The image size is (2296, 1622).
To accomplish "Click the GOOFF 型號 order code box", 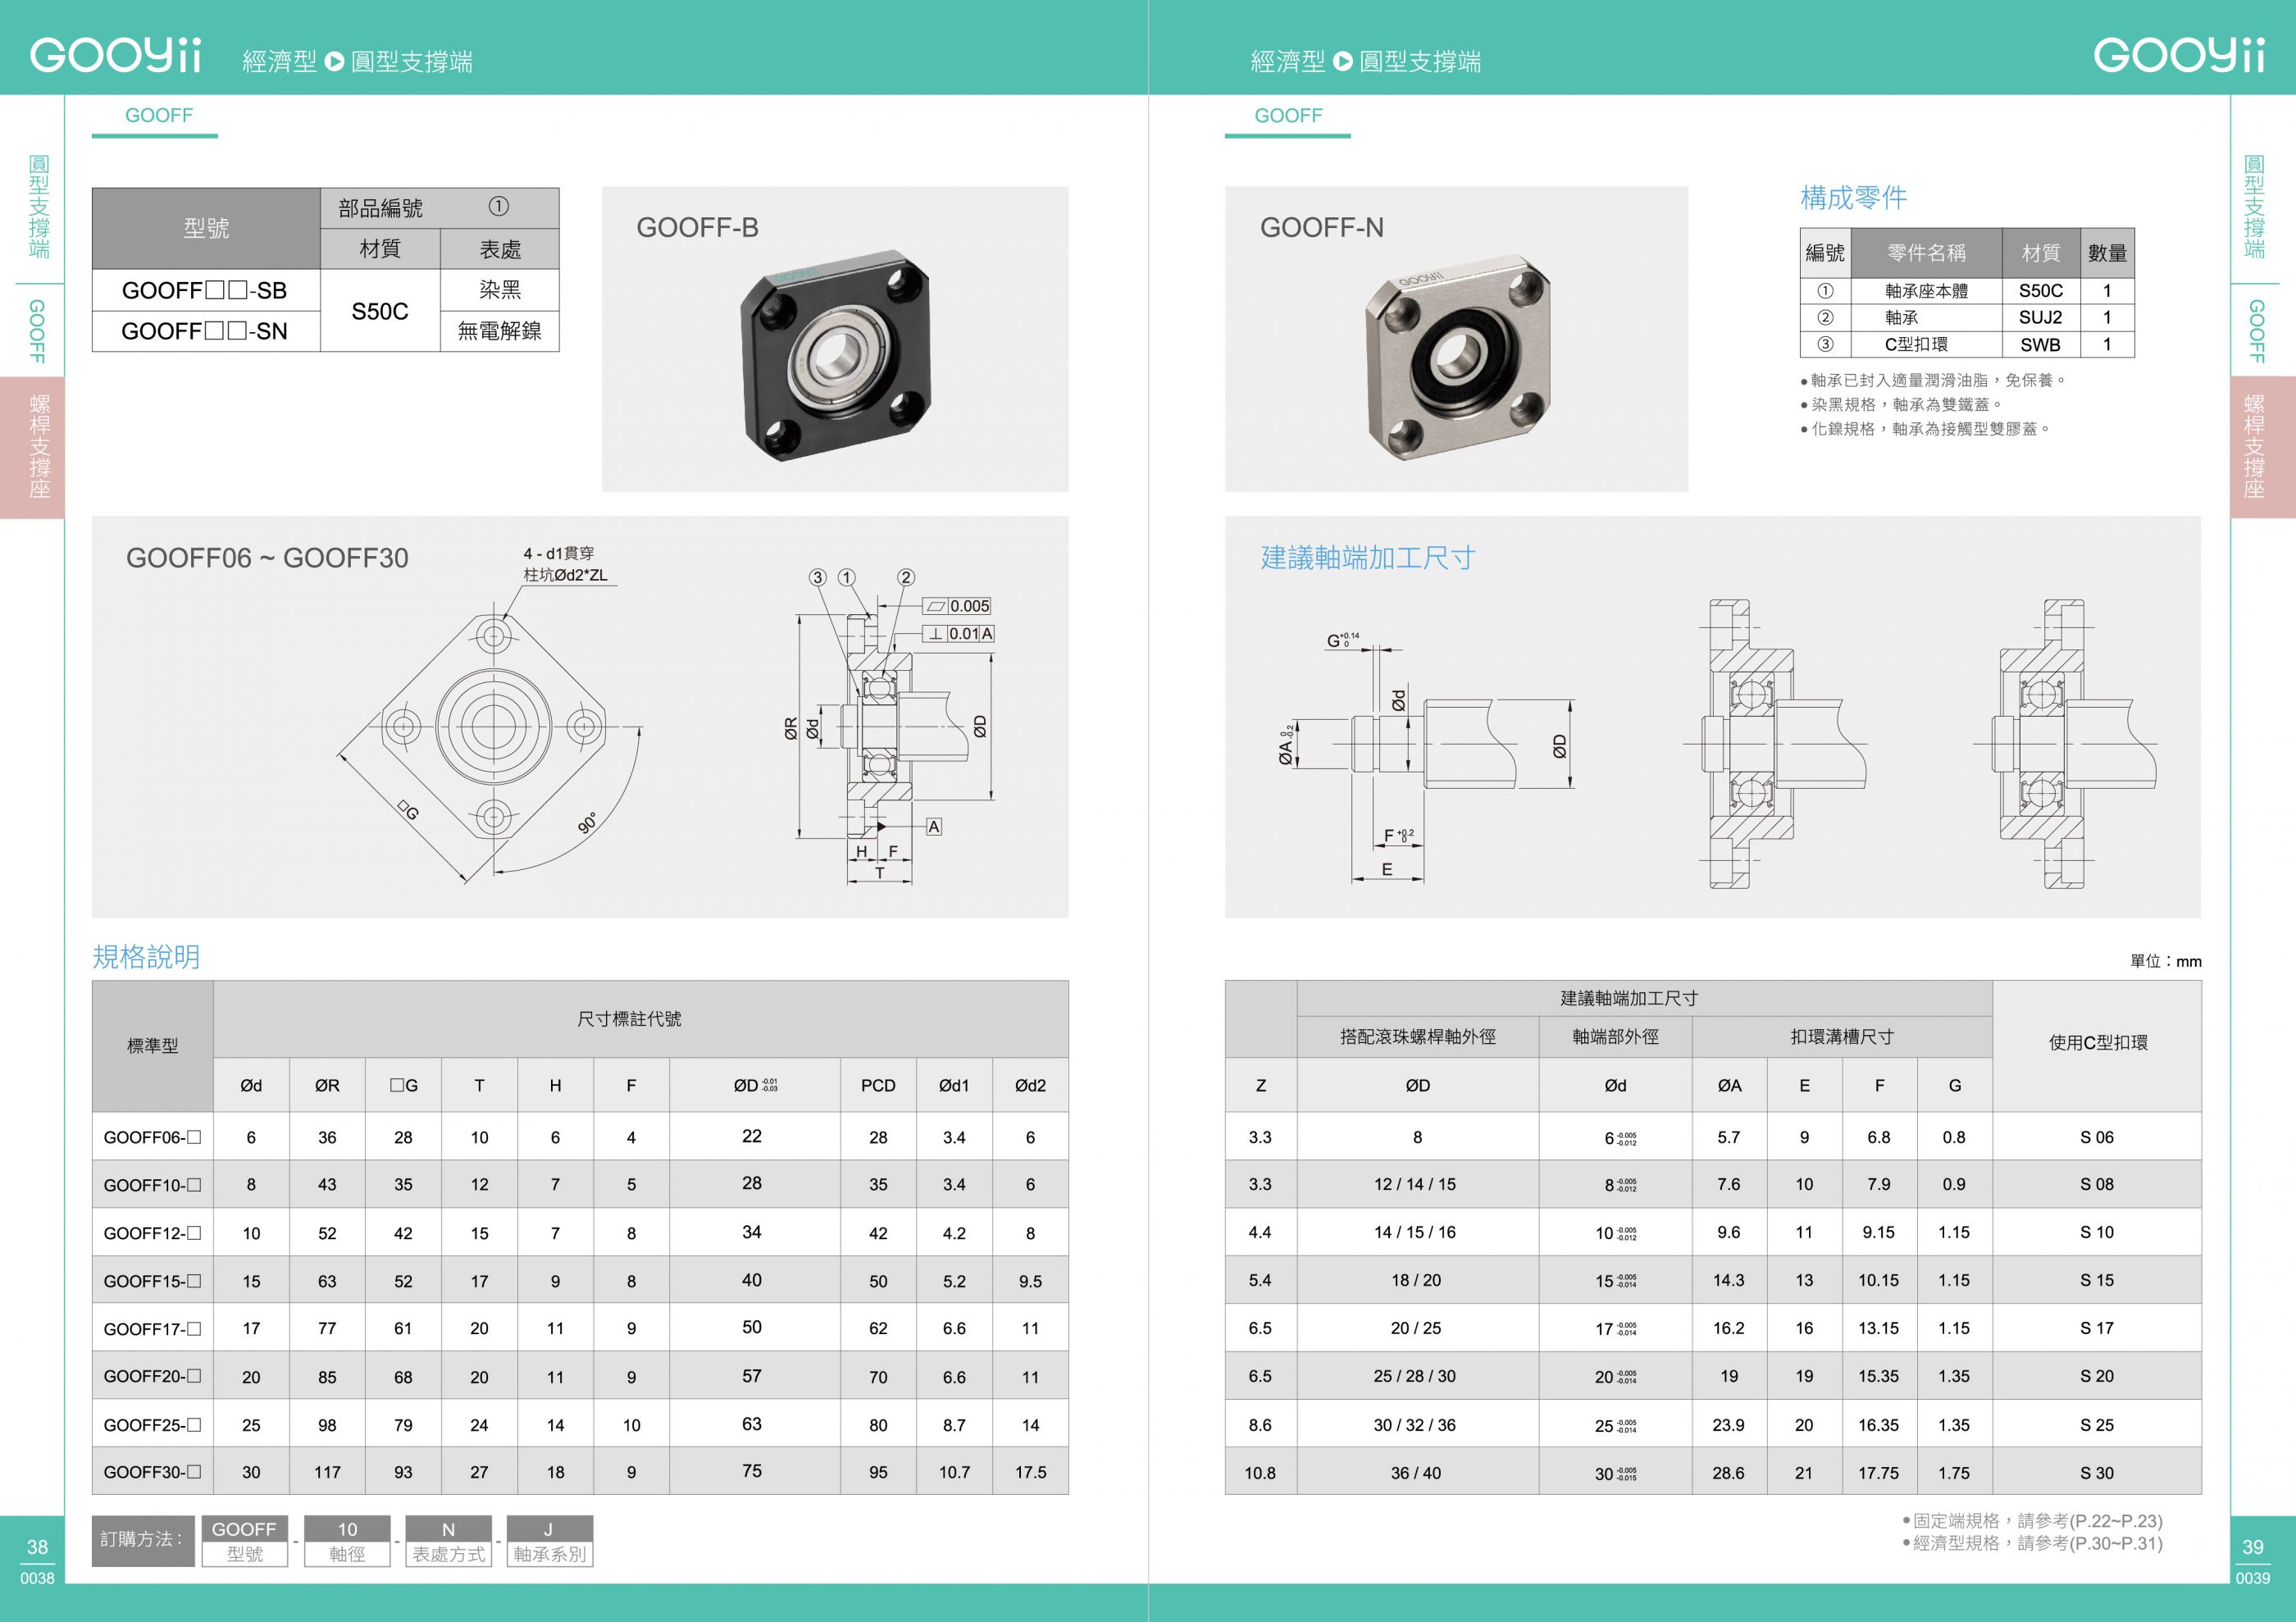I will pos(244,1541).
